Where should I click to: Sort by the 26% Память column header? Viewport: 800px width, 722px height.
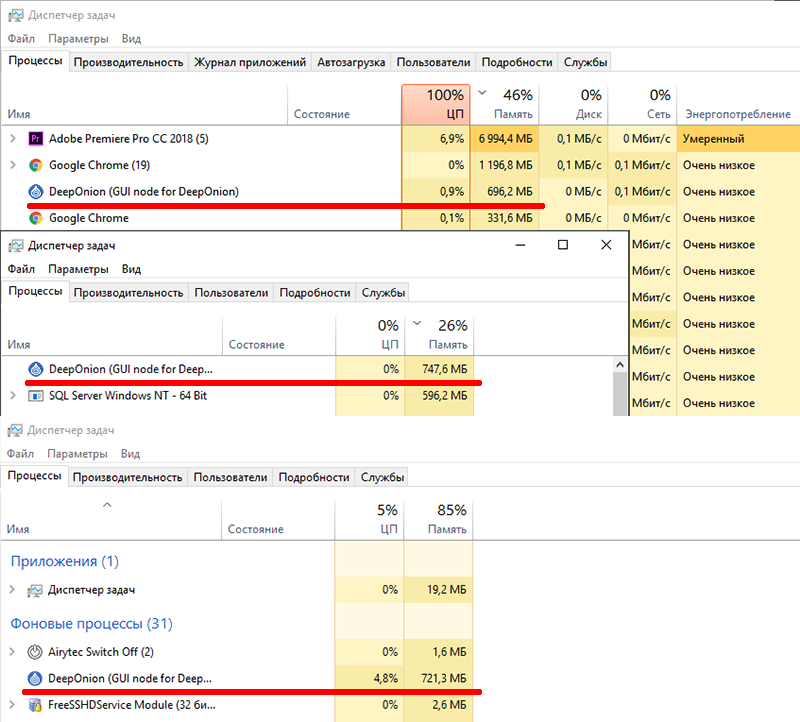[x=439, y=335]
